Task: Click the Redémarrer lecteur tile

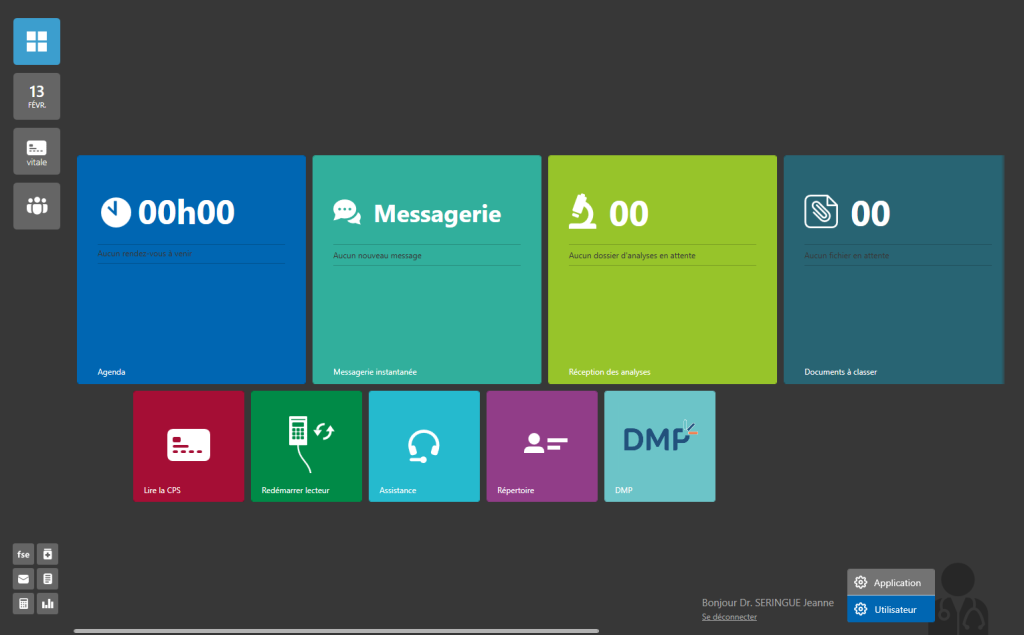Action: click(306, 446)
